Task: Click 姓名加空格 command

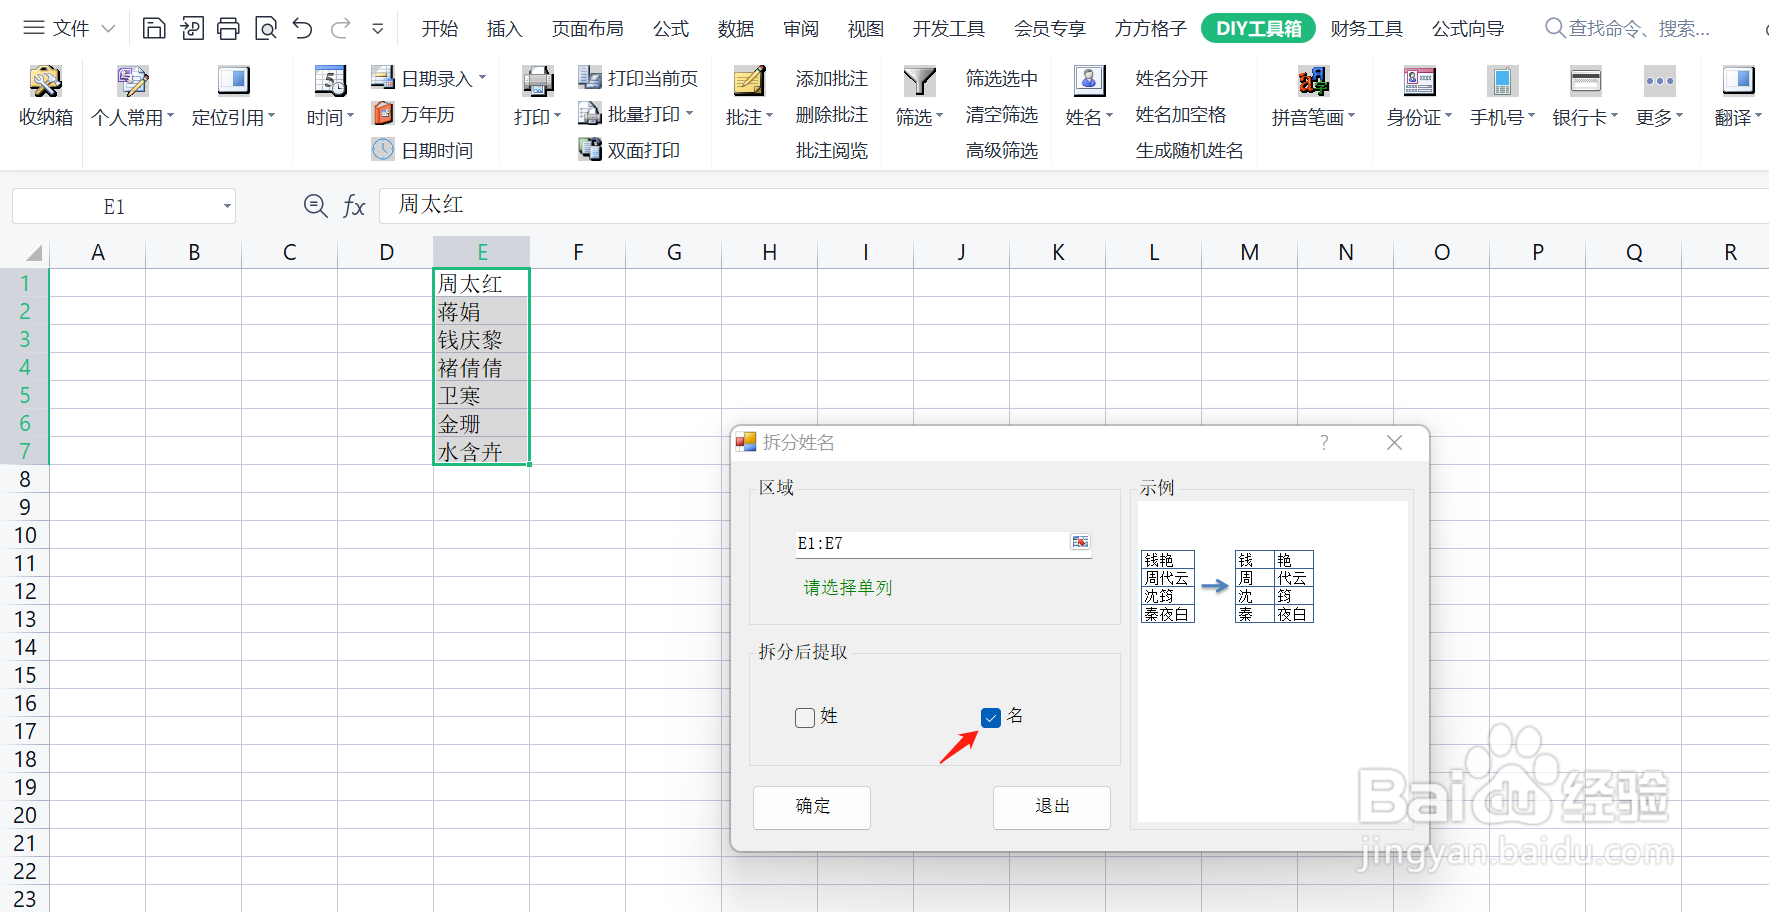Action: pyautogui.click(x=1180, y=114)
